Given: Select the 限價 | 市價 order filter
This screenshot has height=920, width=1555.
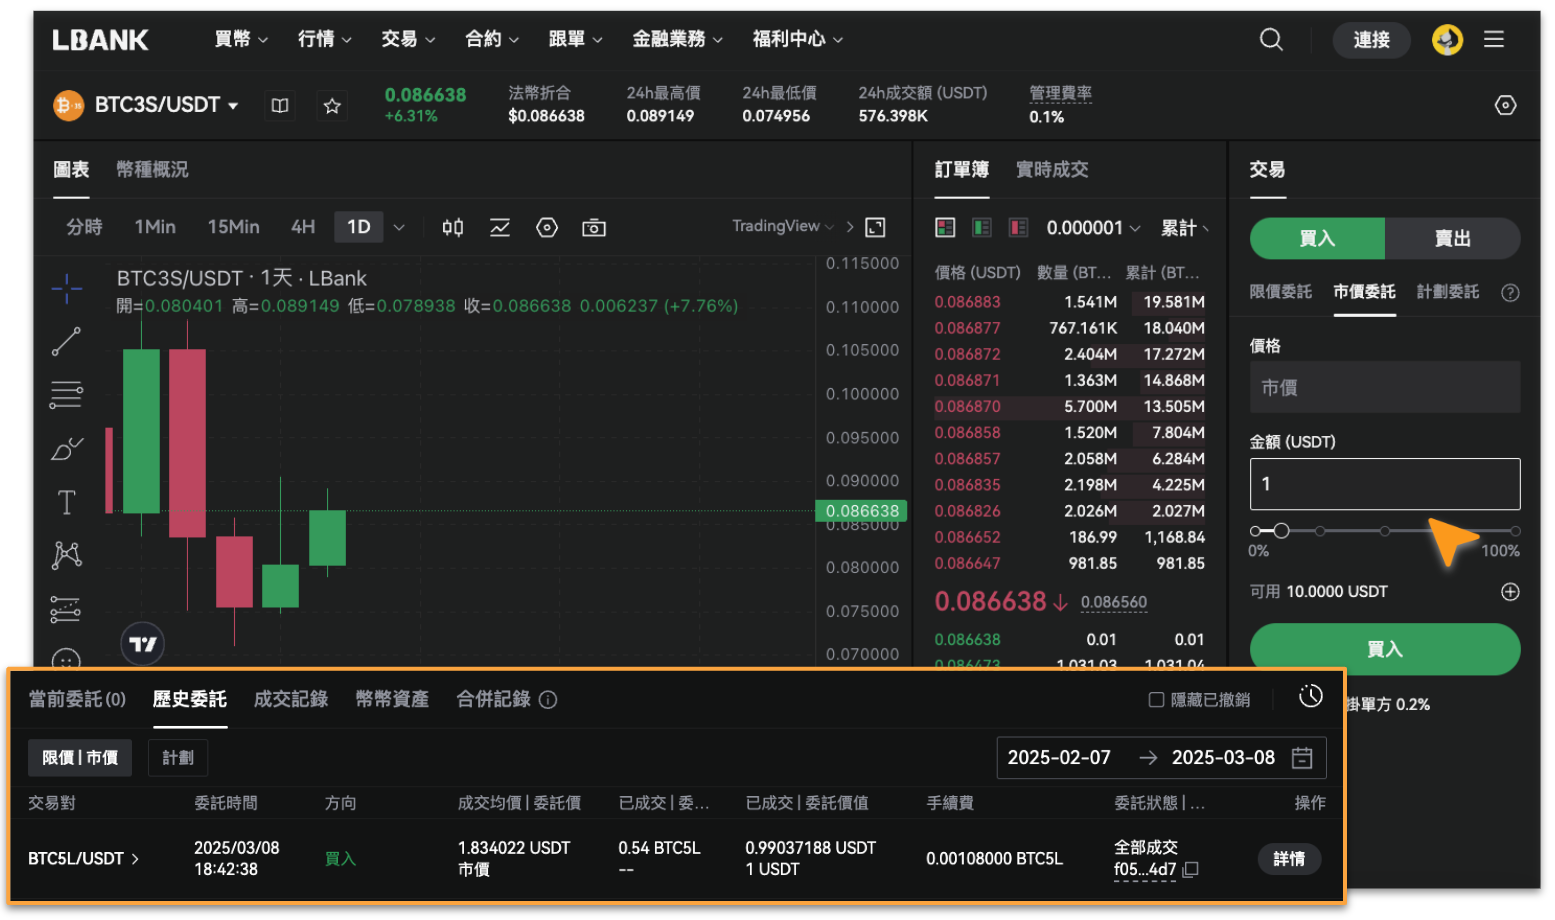Looking at the screenshot, I should click(x=80, y=758).
